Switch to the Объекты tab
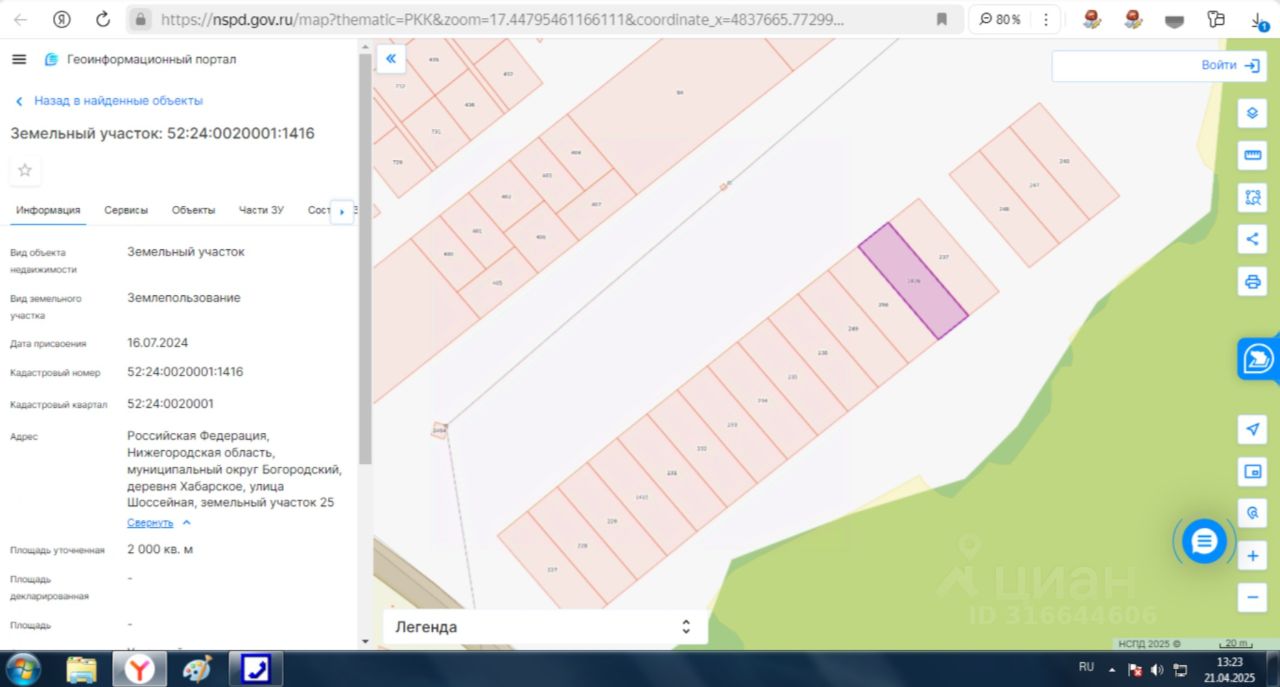The width and height of the screenshot is (1280, 687). coord(193,210)
